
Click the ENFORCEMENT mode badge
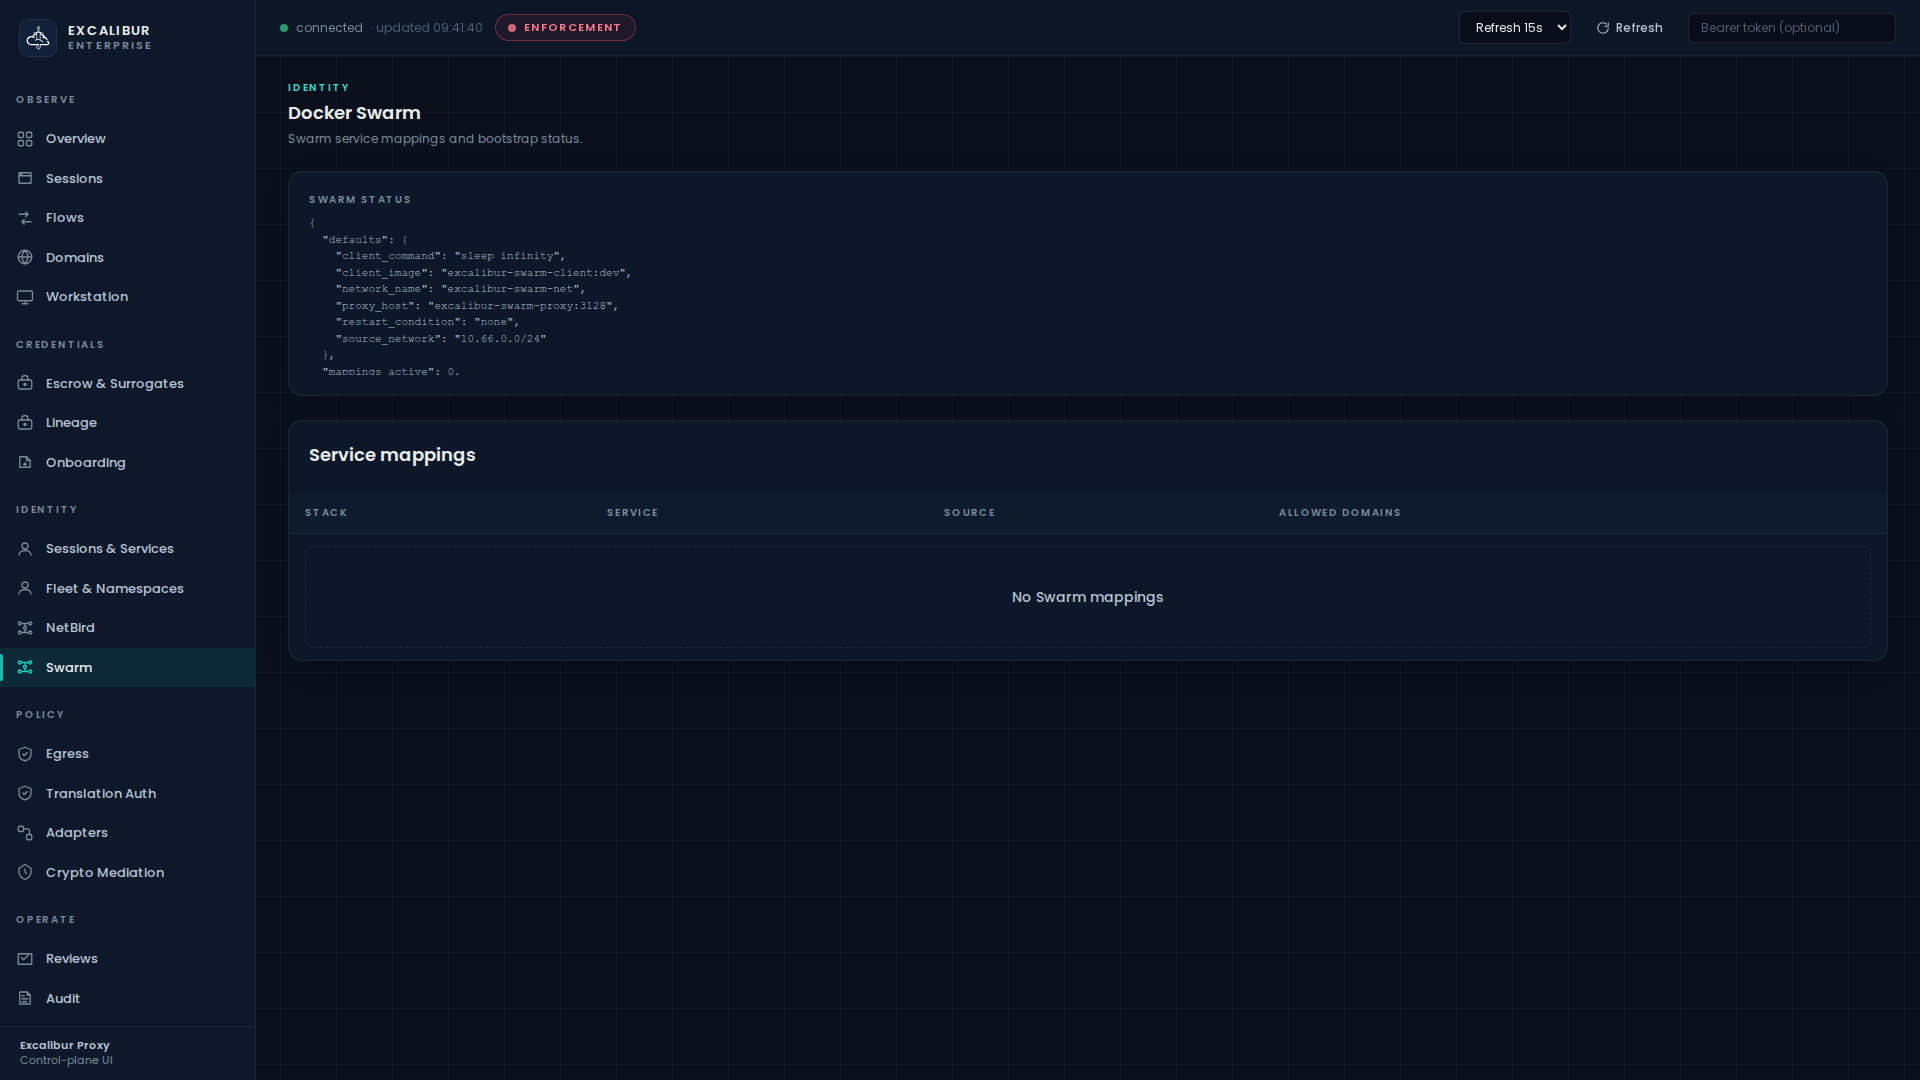click(565, 28)
